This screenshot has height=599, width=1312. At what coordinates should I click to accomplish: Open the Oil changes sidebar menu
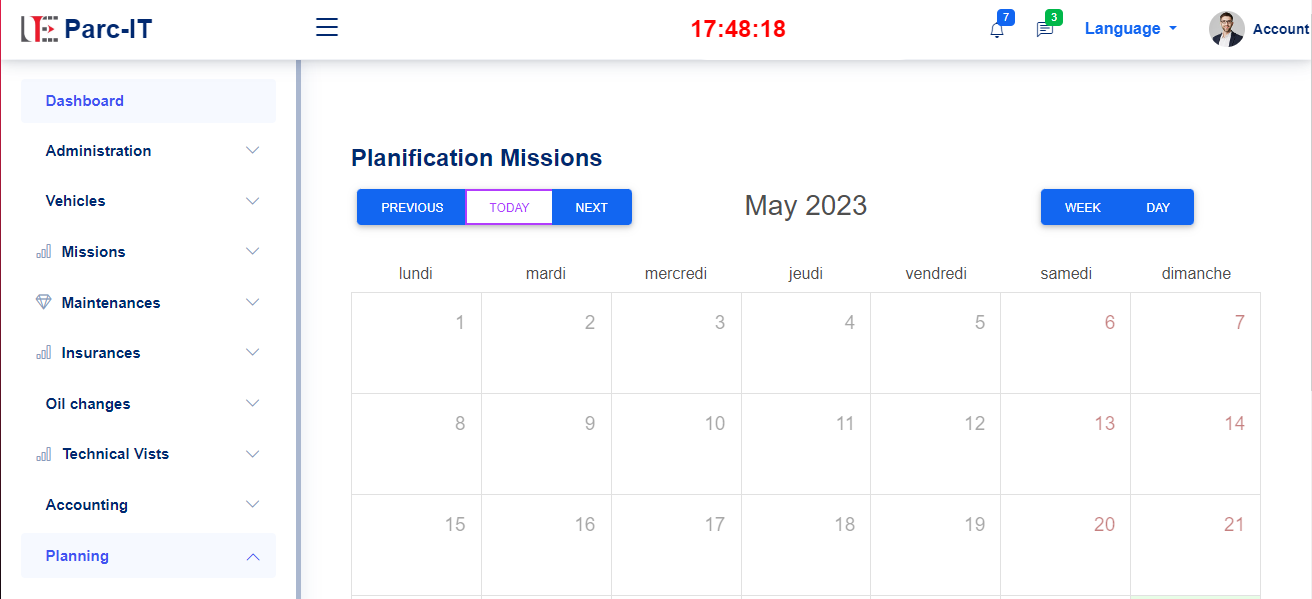pyautogui.click(x=148, y=404)
